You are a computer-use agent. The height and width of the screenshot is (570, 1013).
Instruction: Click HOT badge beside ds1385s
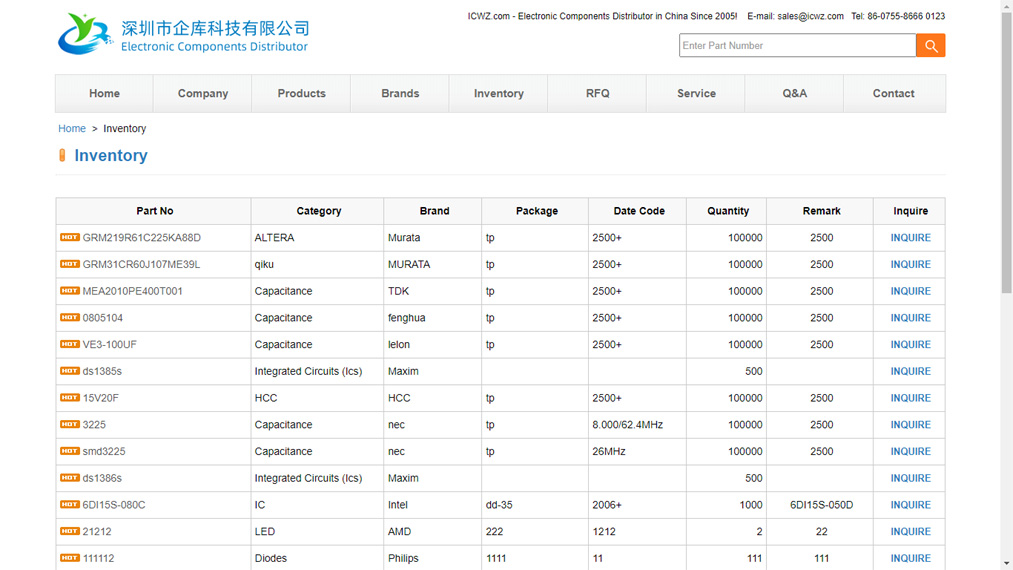click(x=70, y=371)
